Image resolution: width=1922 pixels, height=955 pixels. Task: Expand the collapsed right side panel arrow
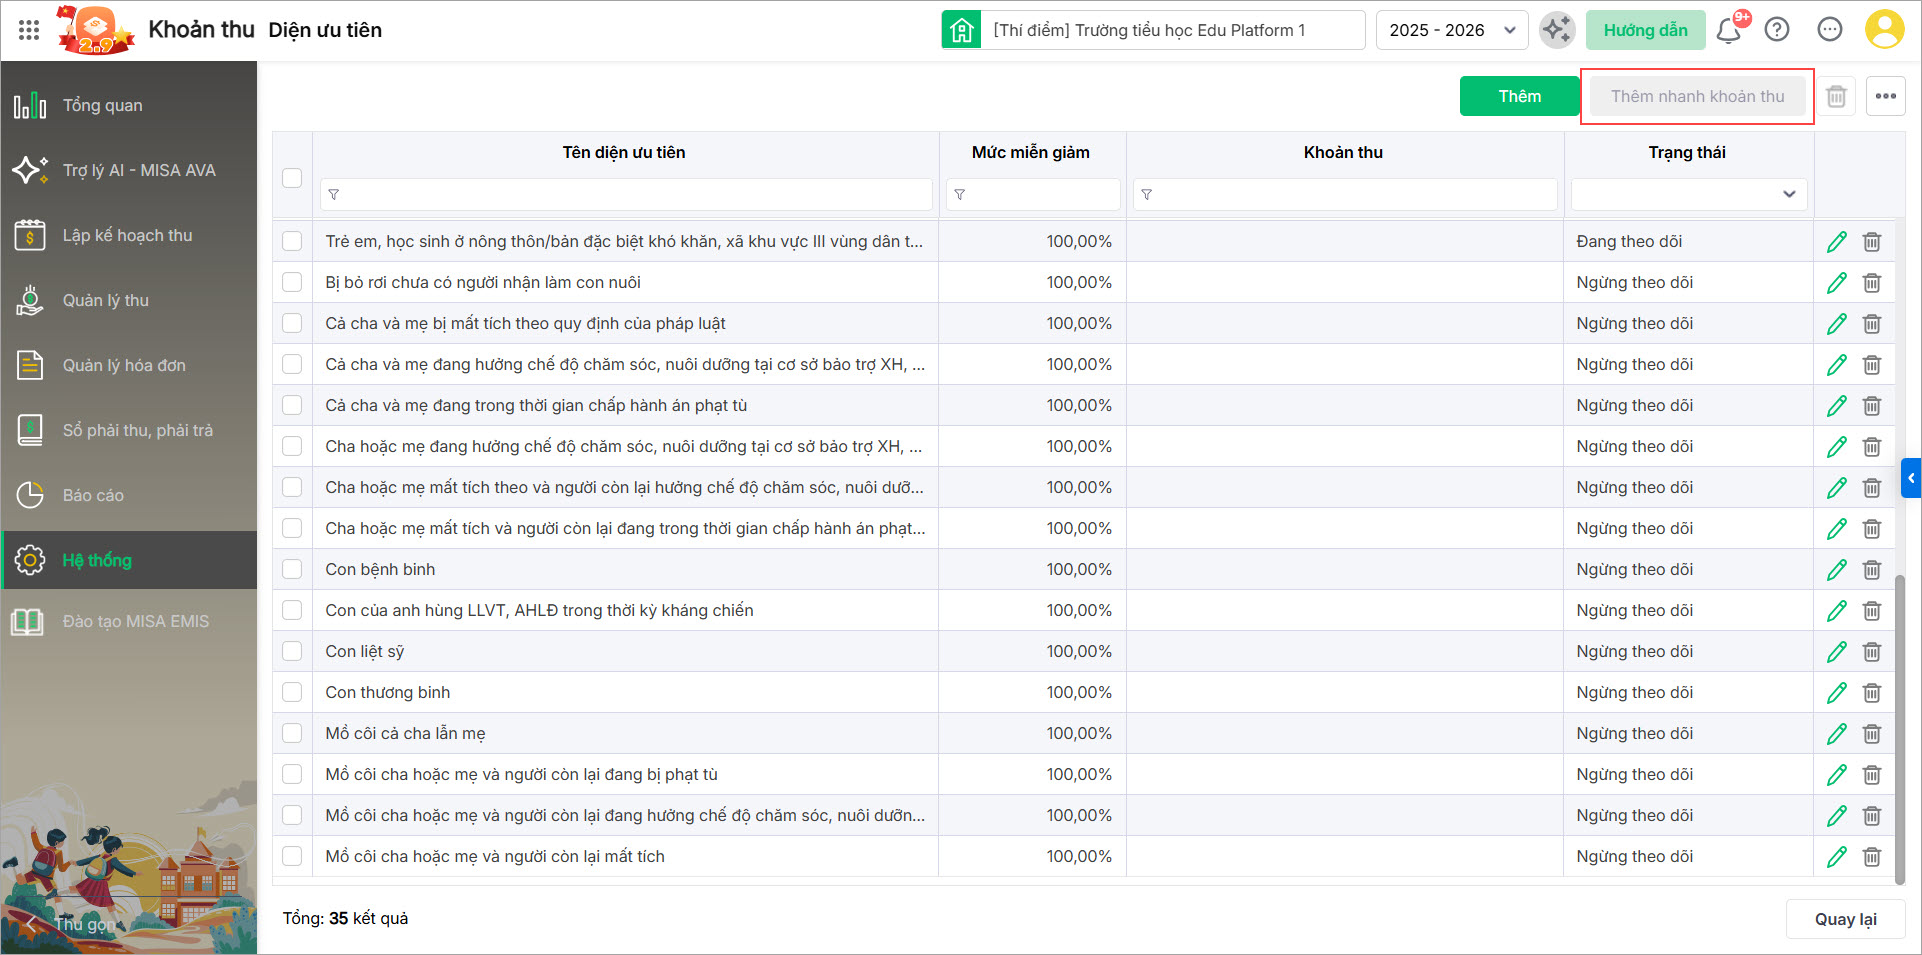(x=1911, y=478)
